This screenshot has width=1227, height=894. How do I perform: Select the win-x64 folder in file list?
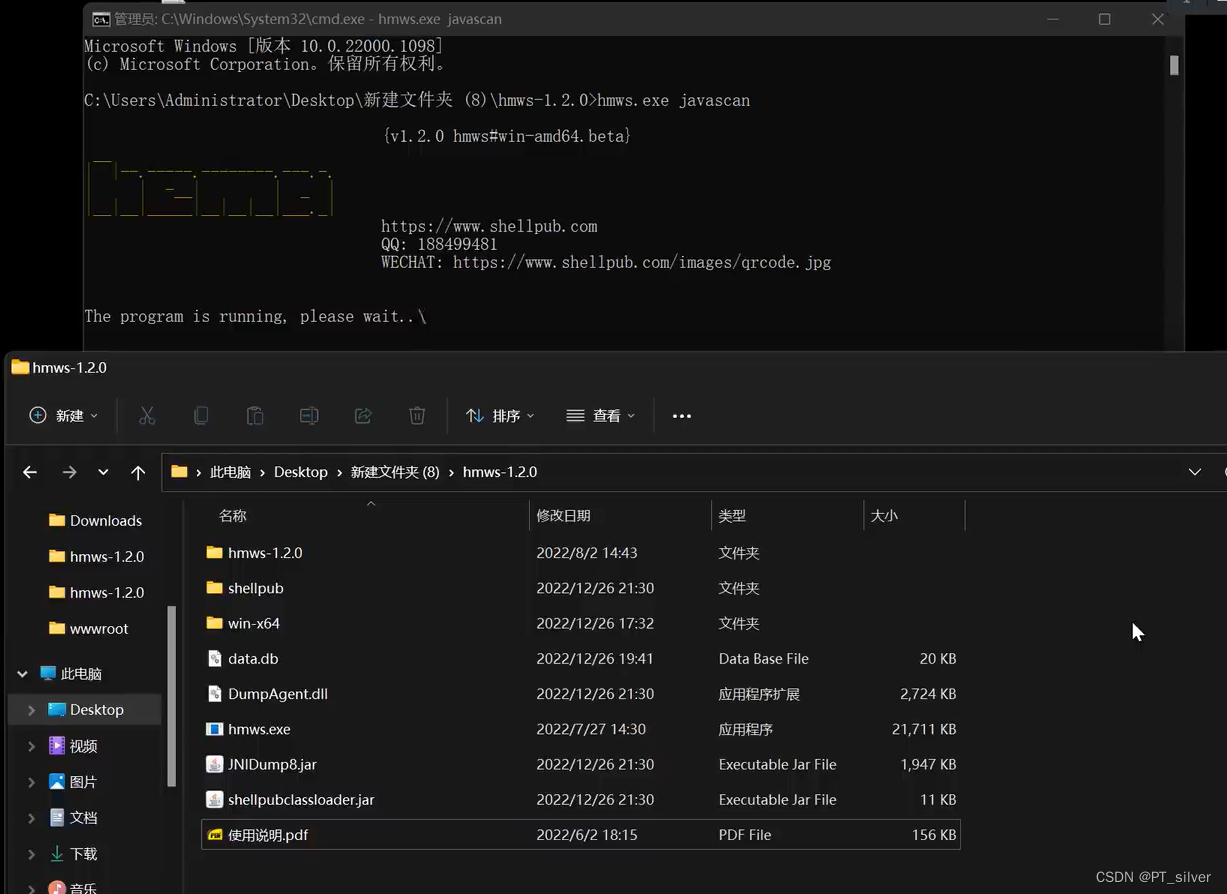coord(254,624)
